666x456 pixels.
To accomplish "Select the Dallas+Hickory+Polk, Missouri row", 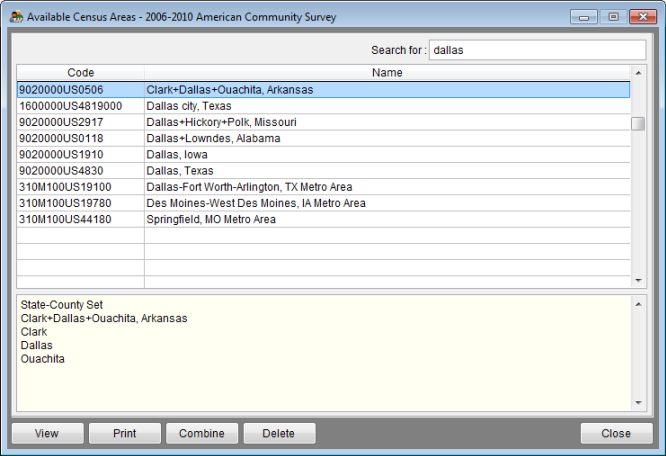I will (x=323, y=122).
